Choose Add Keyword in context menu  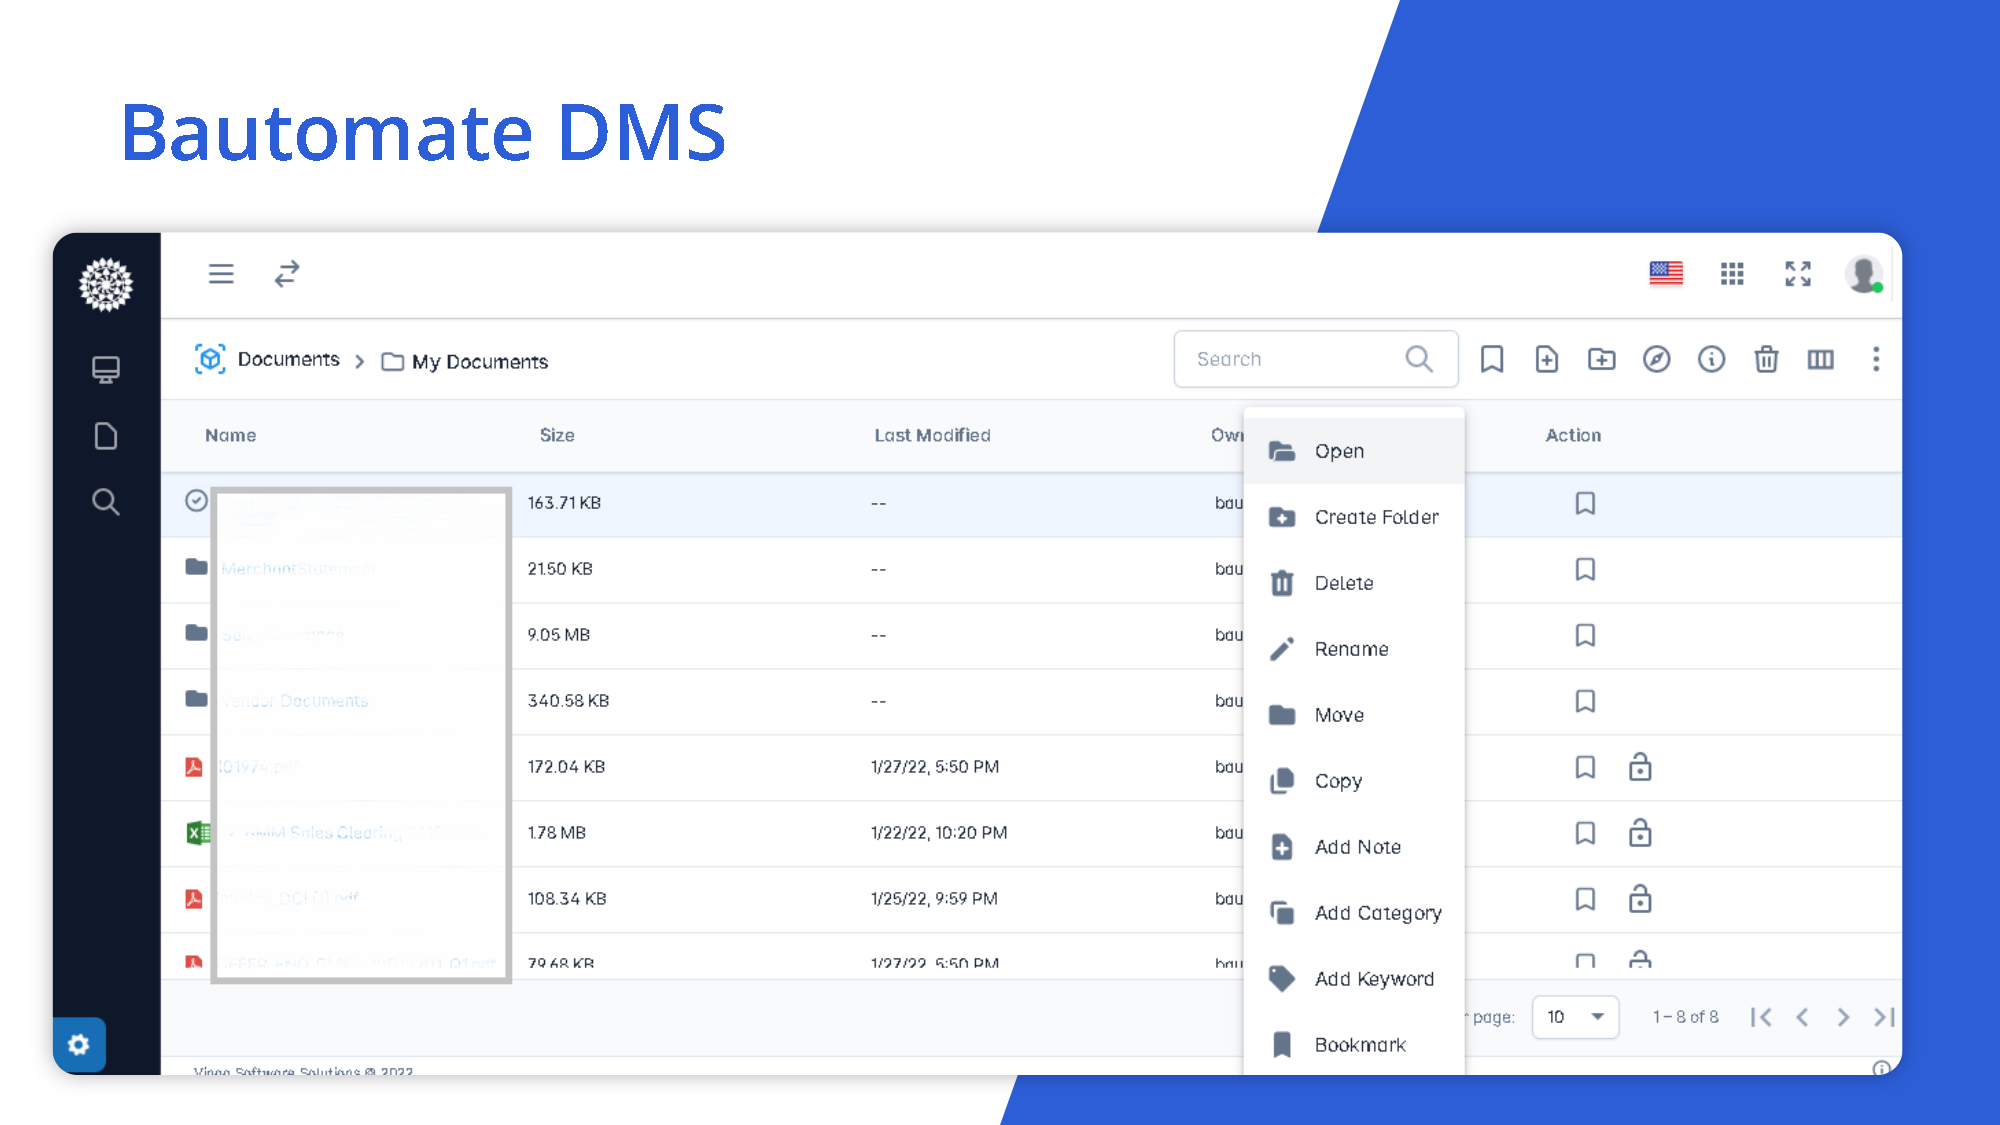1373,979
